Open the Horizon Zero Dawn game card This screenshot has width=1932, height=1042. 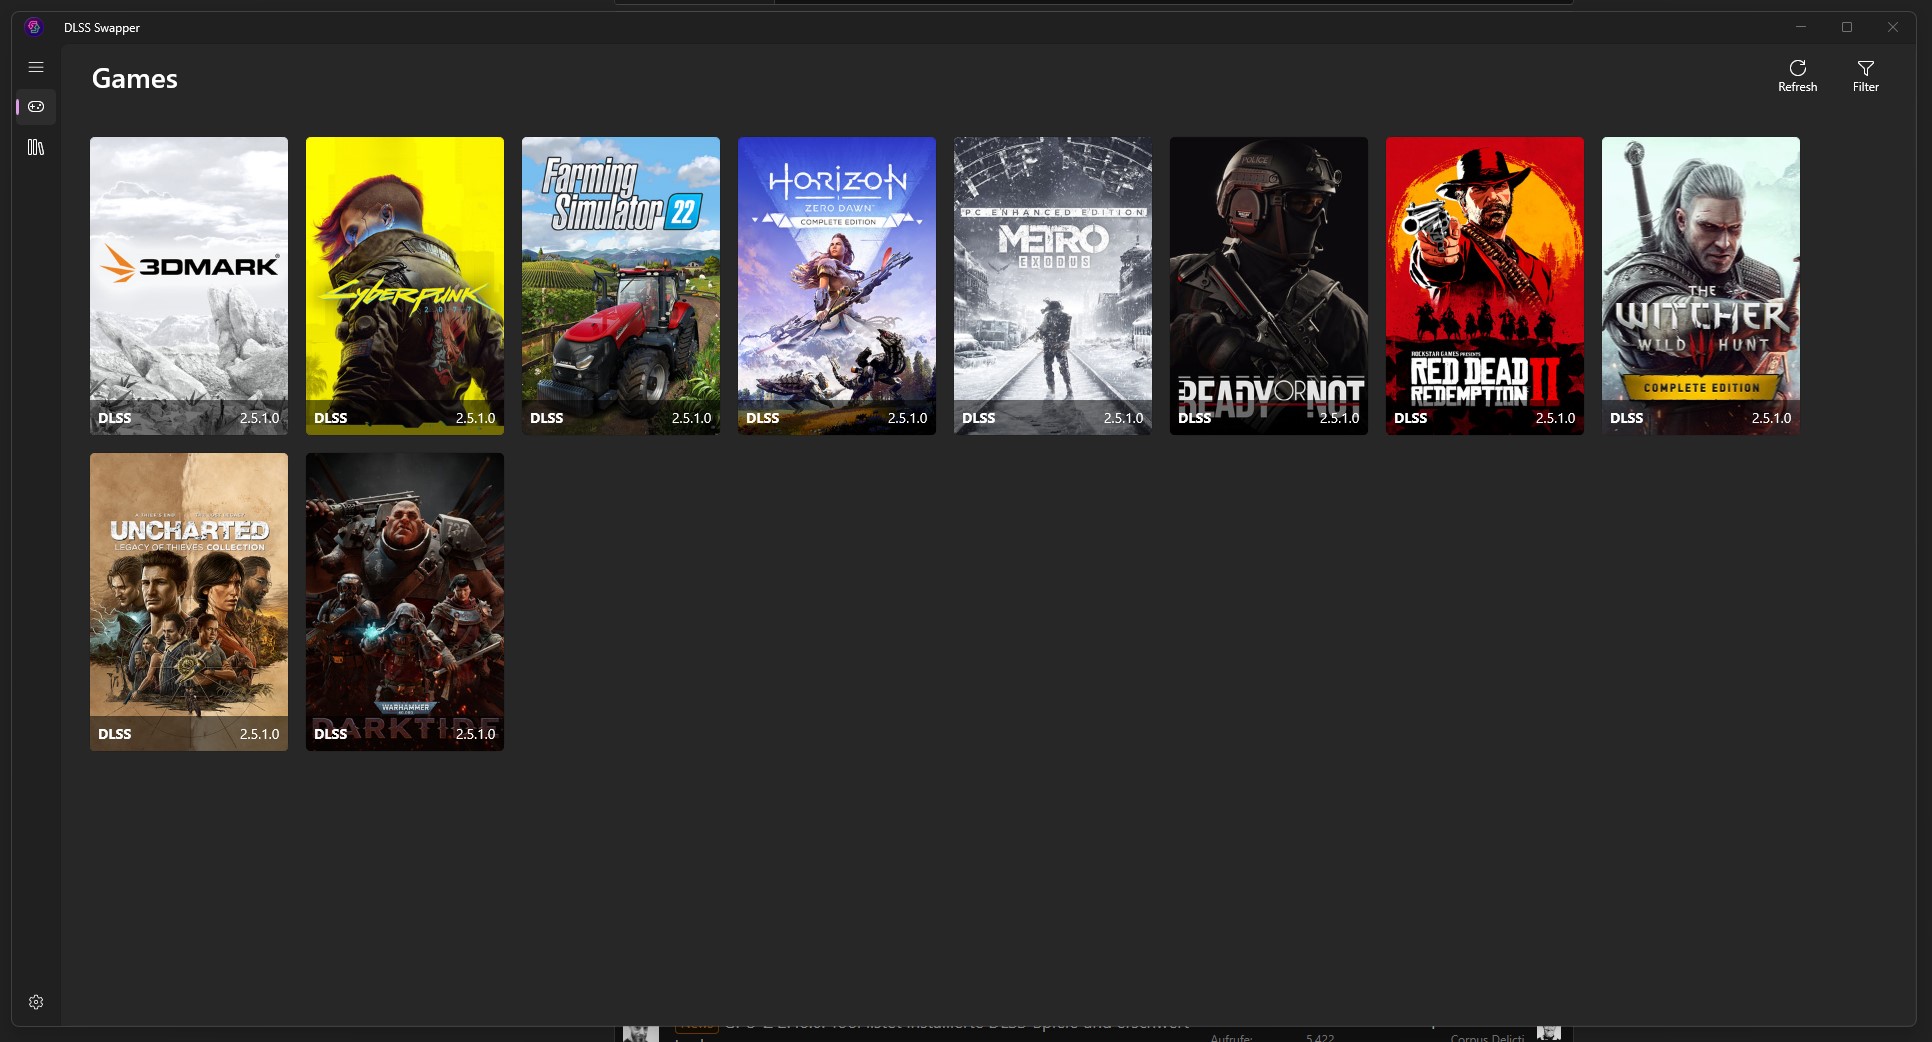tap(837, 286)
